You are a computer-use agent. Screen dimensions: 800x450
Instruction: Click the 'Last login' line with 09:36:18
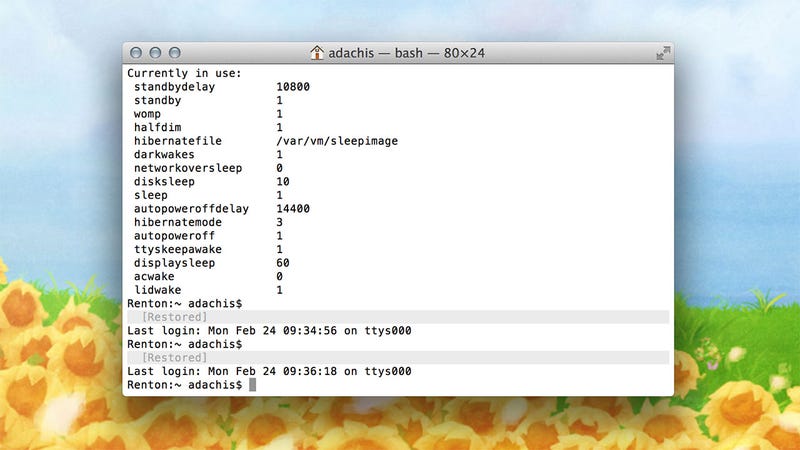tap(269, 371)
